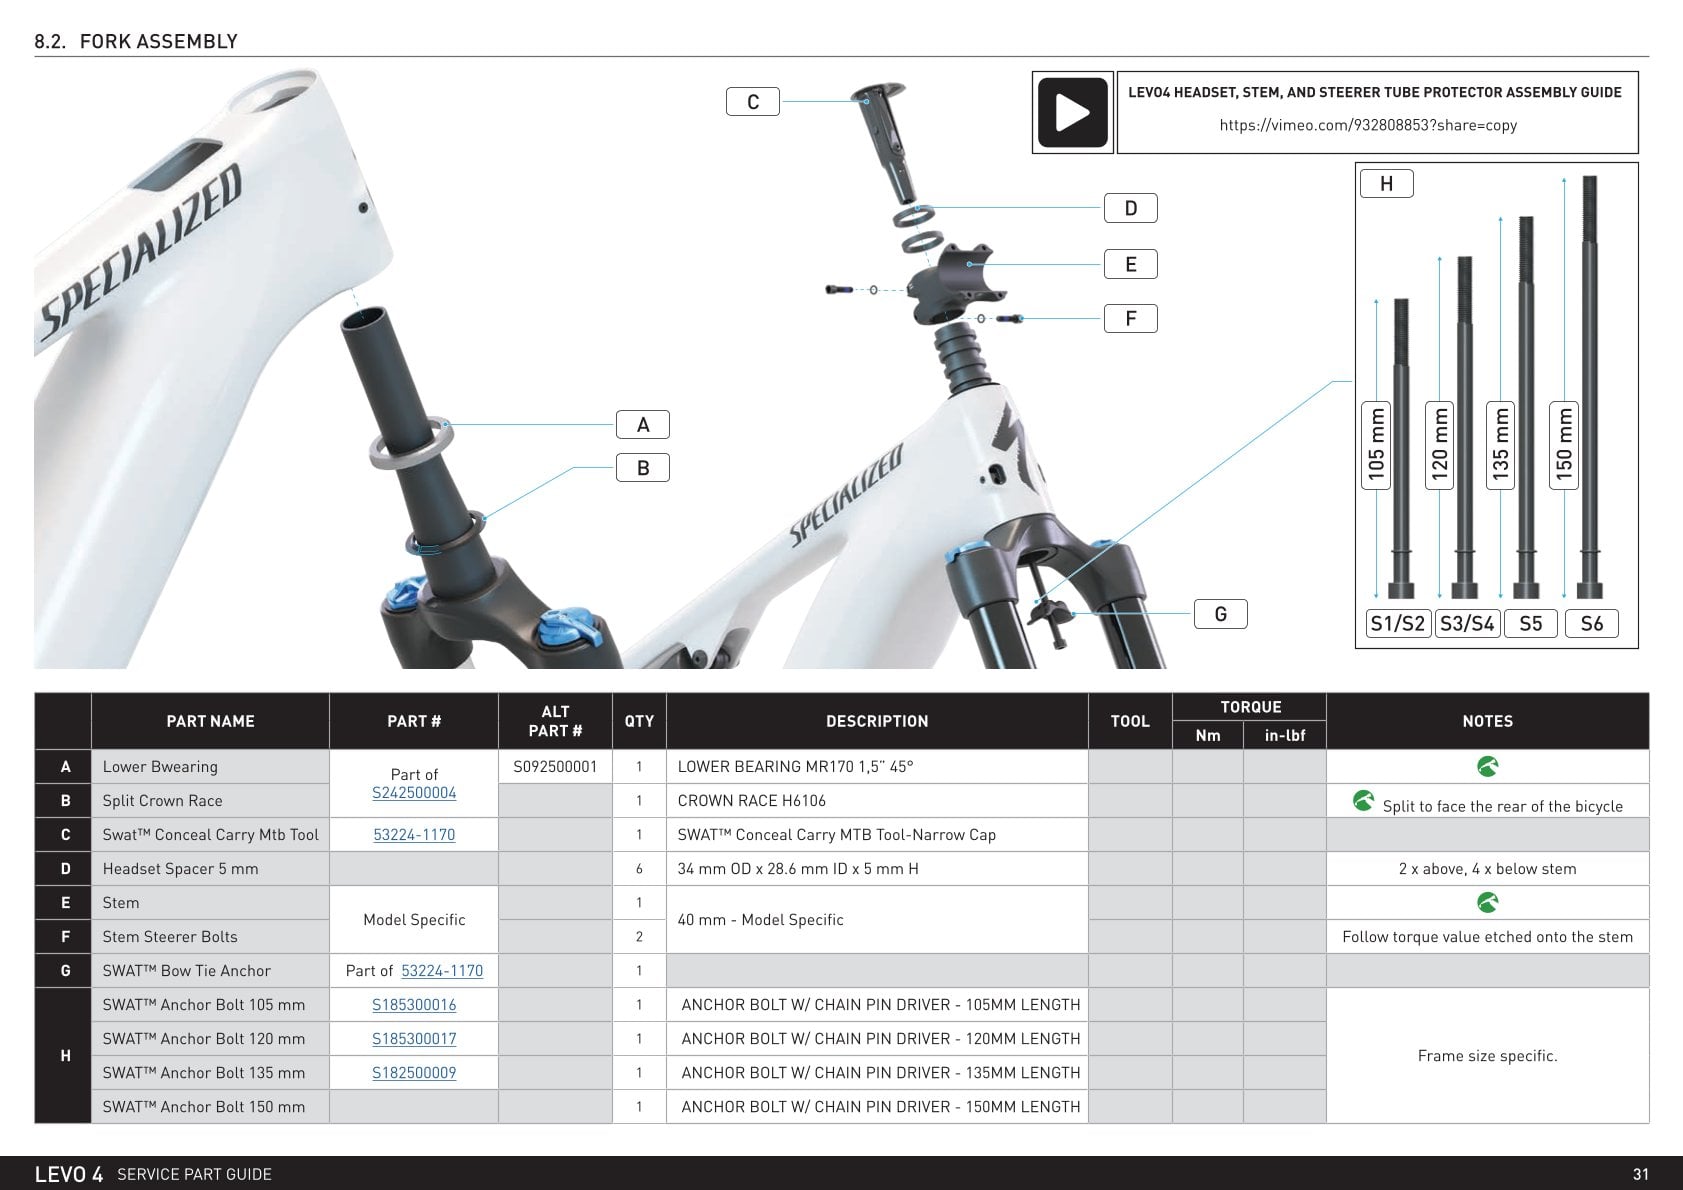Click the QTY column header
Image resolution: width=1683 pixels, height=1190 pixels.
pyautogui.click(x=639, y=721)
